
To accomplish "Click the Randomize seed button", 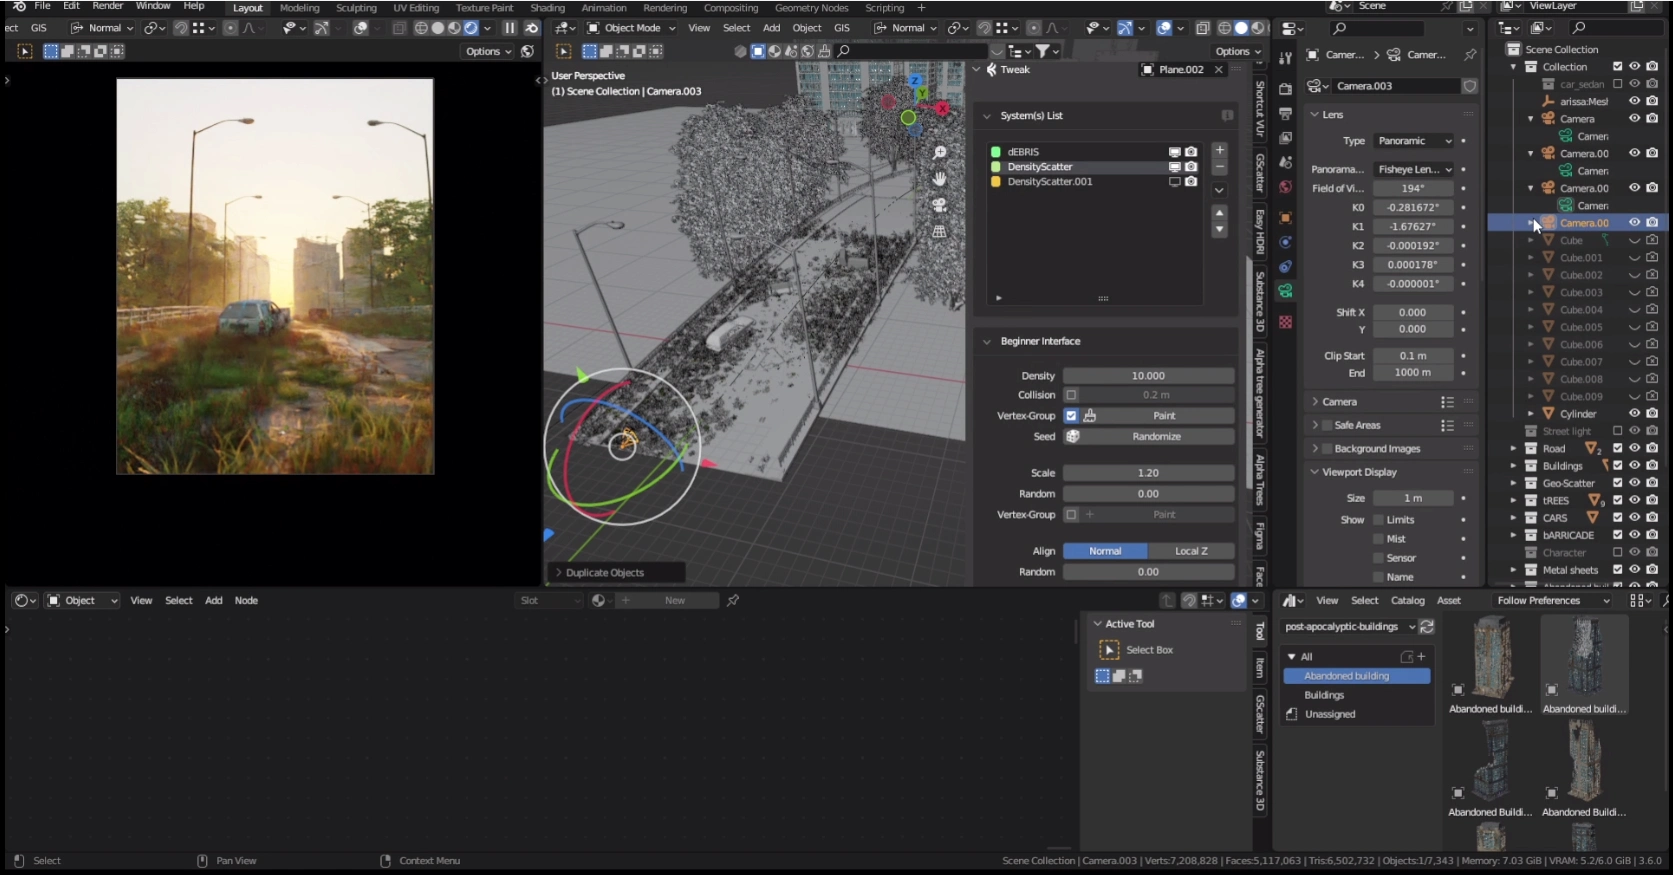I will (1156, 437).
